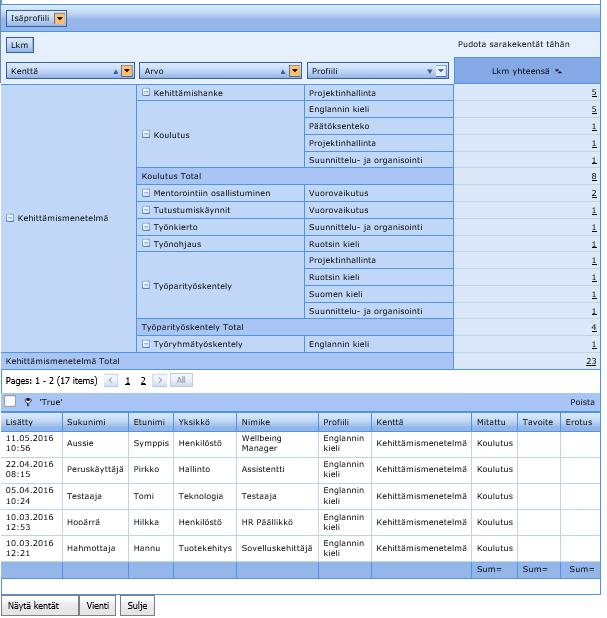Image resolution: width=607 pixels, height=618 pixels.
Task: Collapse the Tutustumiskäynnit row
Action: [146, 210]
